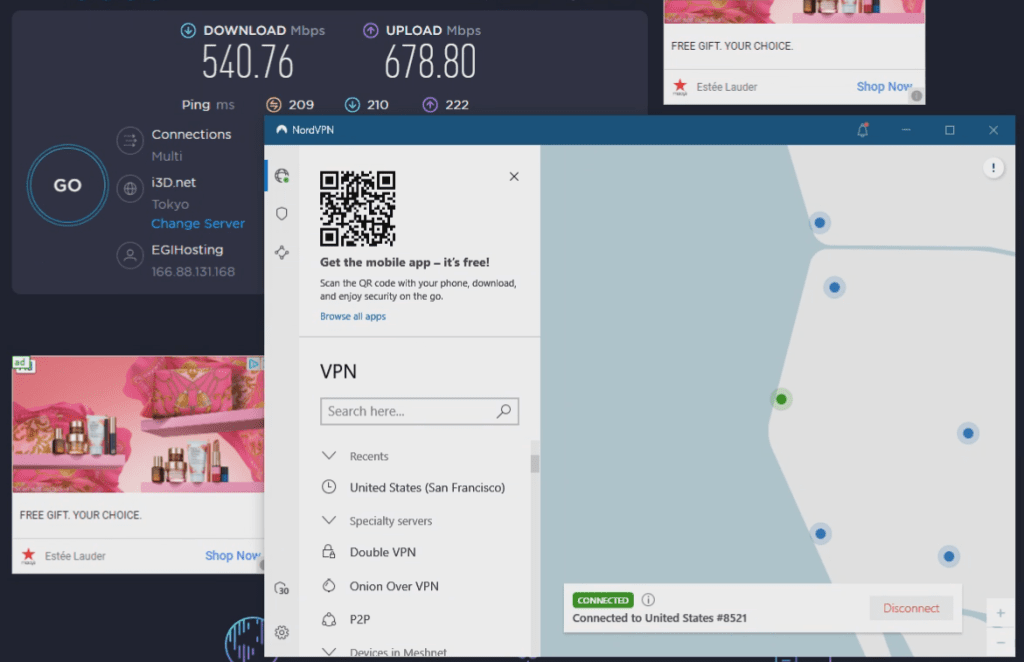
Task: Open the Threat Protection shield icon
Action: [x=281, y=213]
